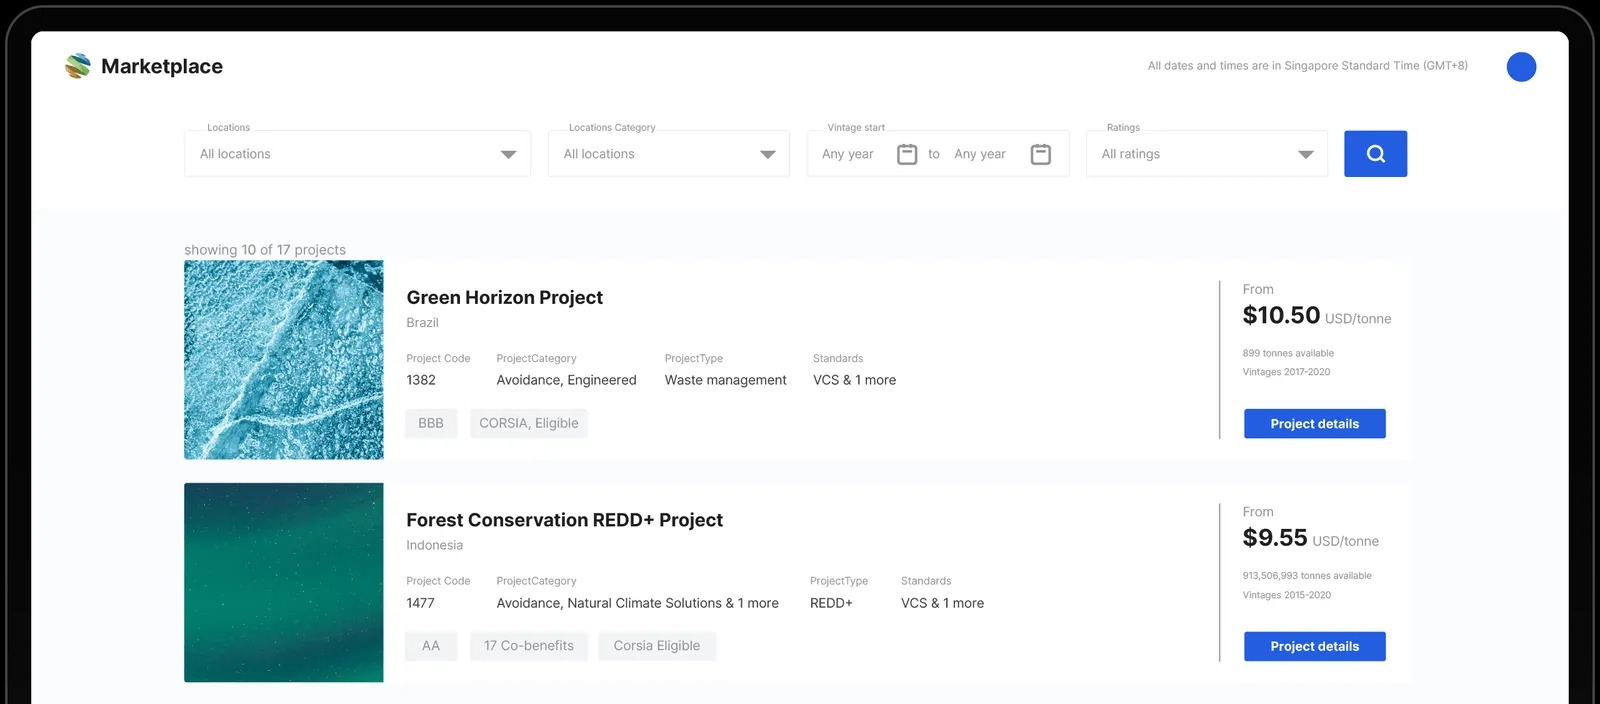Click the vintage start 'Any year' field

pos(848,154)
